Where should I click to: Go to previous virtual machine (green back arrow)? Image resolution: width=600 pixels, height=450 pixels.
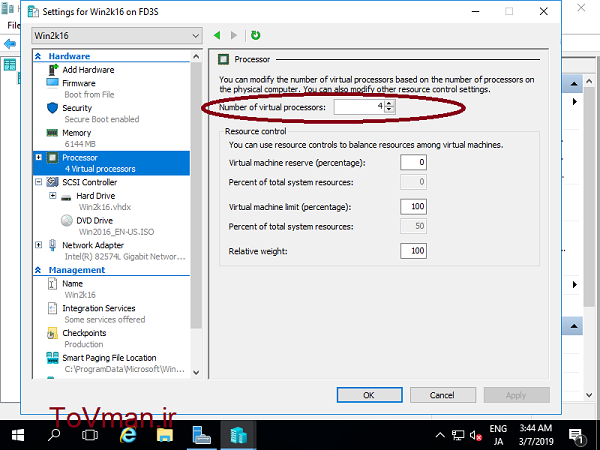[x=217, y=36]
